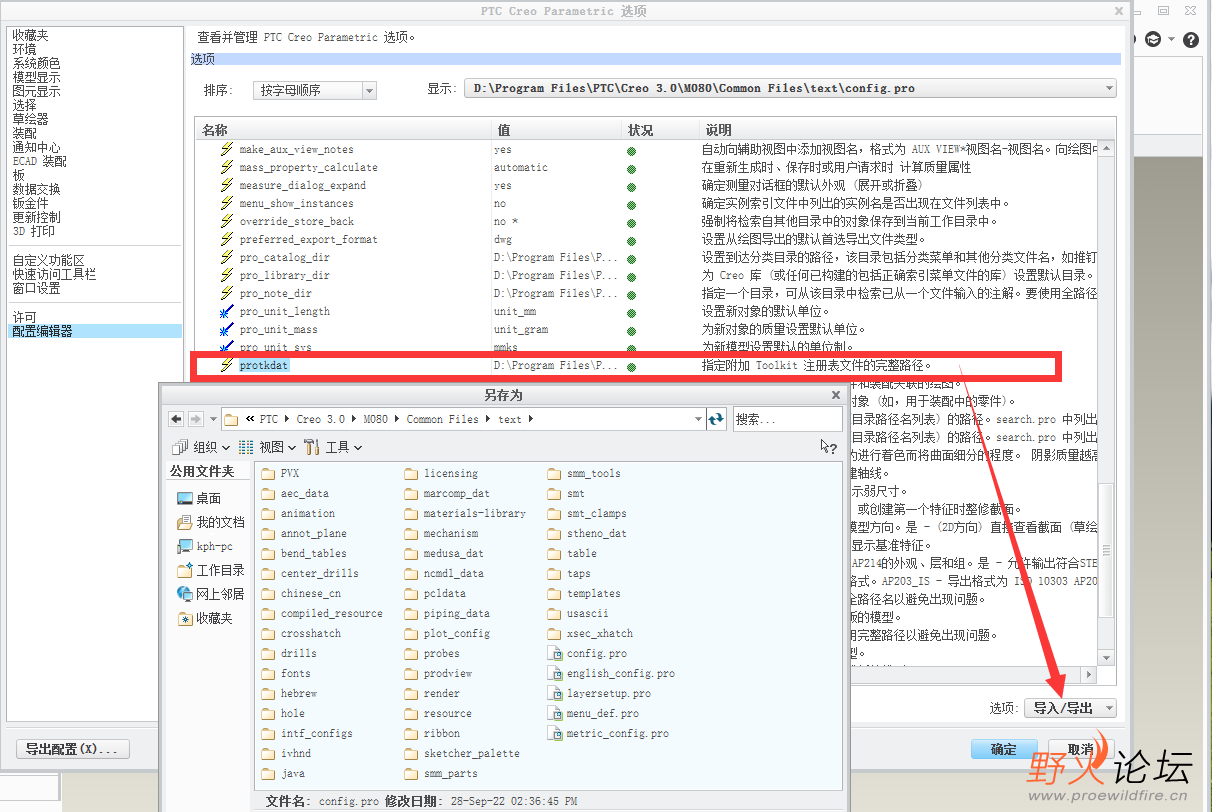
Task: Select the materials-library folder
Action: click(x=465, y=513)
